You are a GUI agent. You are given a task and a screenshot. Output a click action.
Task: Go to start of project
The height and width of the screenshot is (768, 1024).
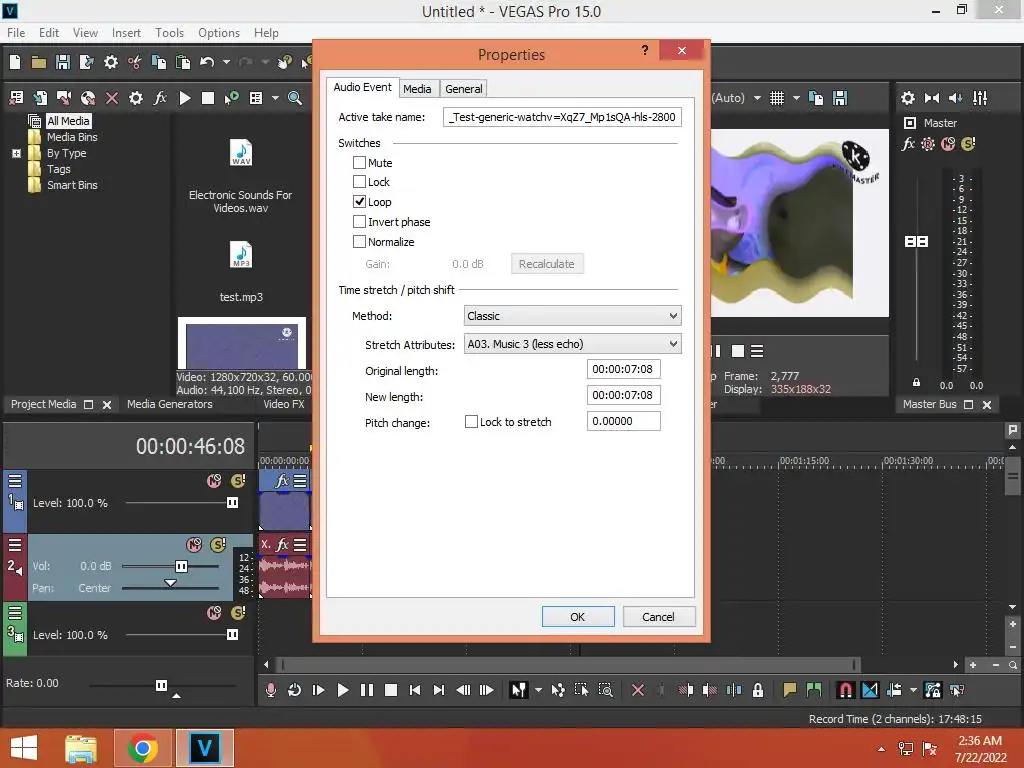(x=415, y=690)
